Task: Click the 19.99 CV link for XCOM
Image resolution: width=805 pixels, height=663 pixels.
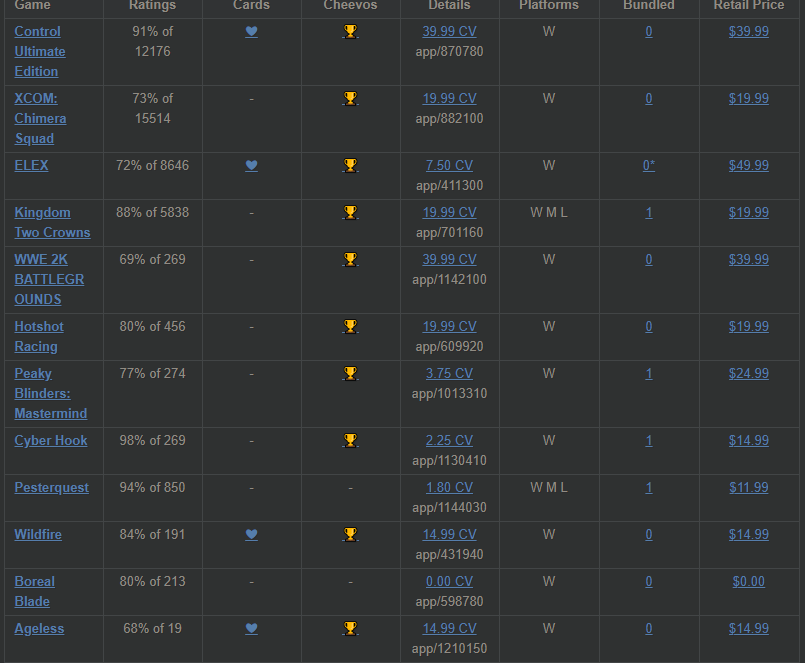Action: tap(449, 98)
